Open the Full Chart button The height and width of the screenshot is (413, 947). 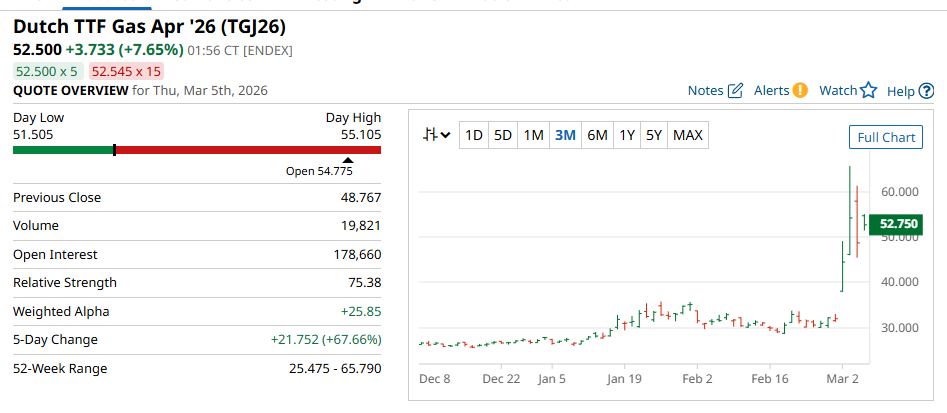pos(886,137)
